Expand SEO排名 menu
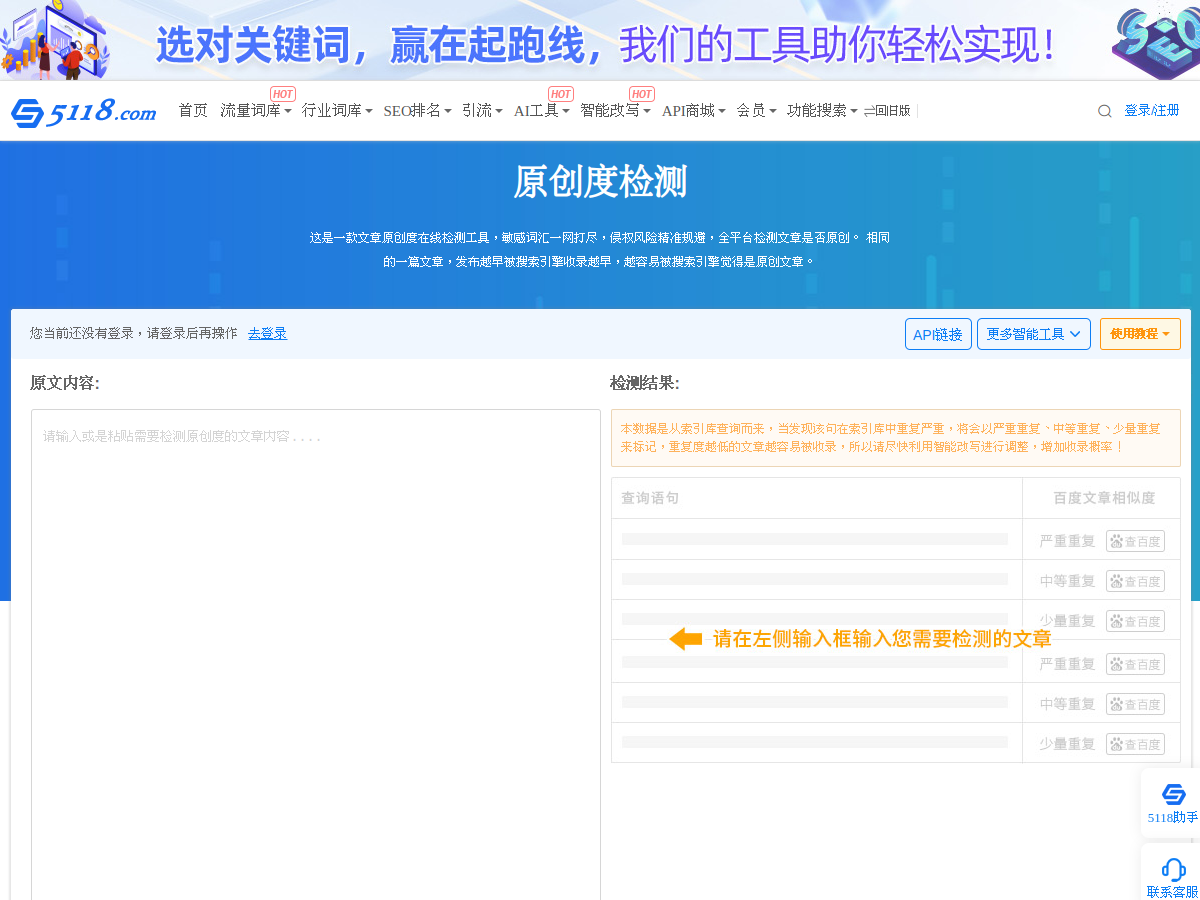Screen dimensions: 1200x900 (x=418, y=111)
